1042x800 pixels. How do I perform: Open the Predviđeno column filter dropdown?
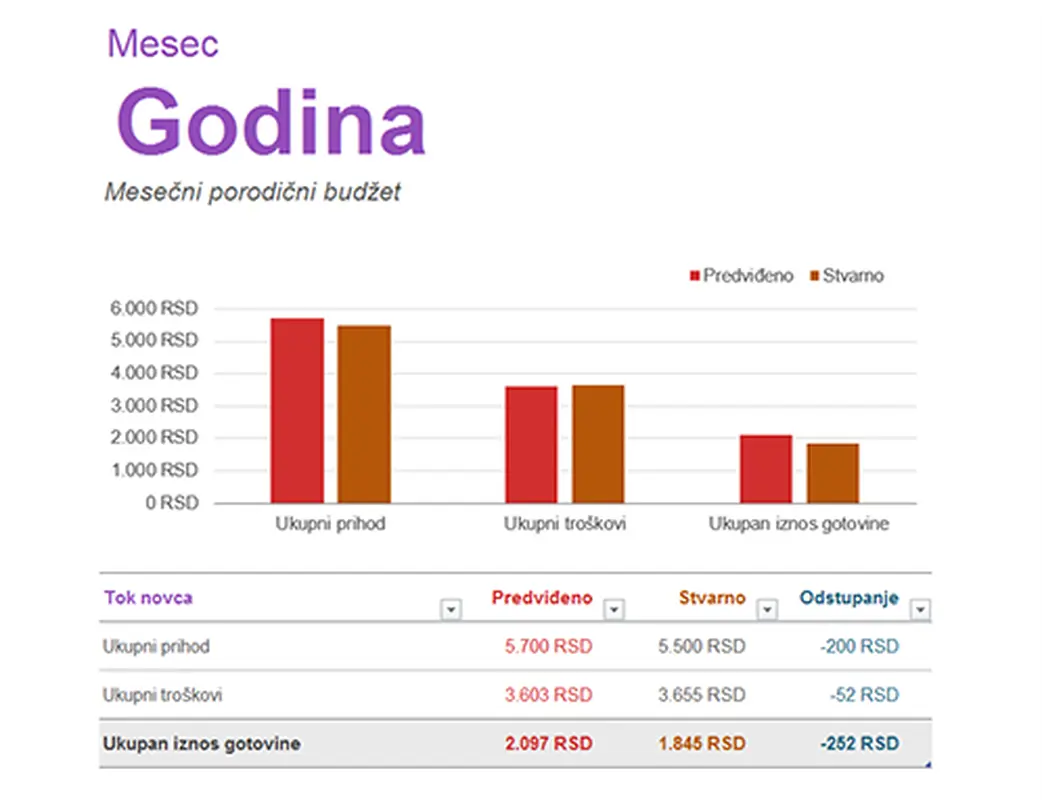[614, 608]
